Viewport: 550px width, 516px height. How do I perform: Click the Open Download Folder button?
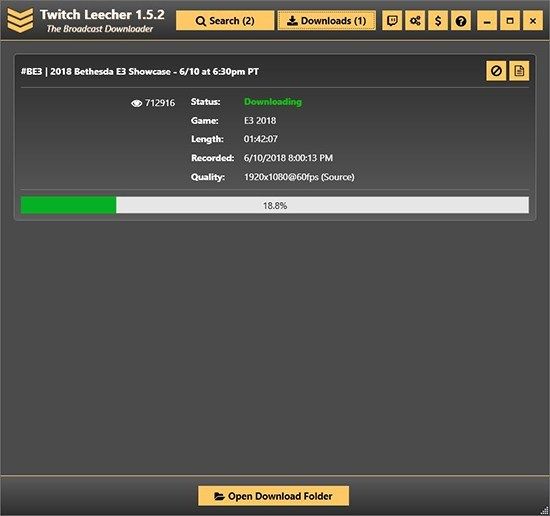pyautogui.click(x=274, y=496)
